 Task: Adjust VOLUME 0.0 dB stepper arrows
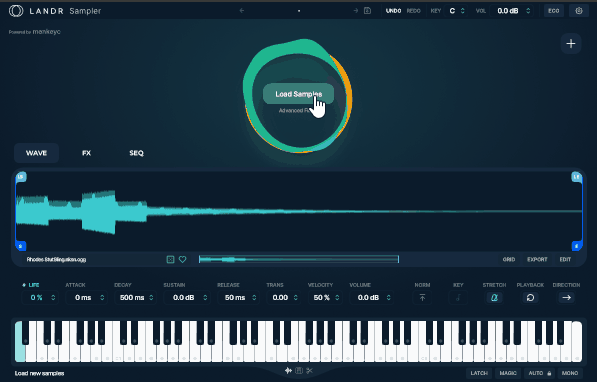tap(389, 297)
